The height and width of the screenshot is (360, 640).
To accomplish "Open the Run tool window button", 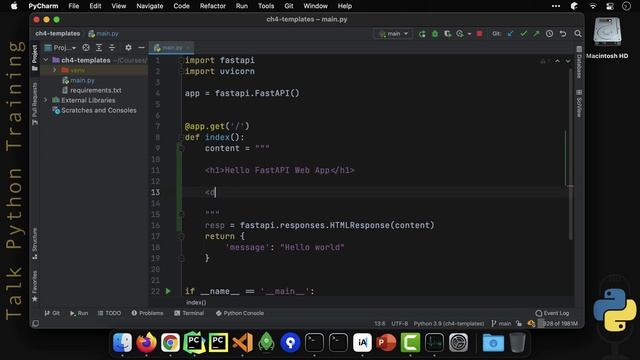I will click(79, 313).
